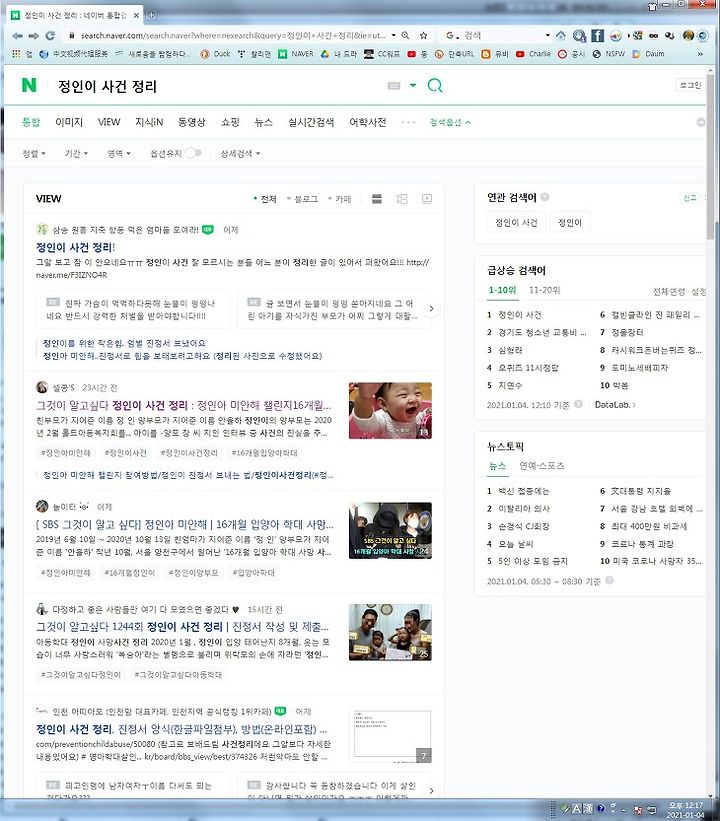
Task: Open the Duck bookmark
Action: click(216, 54)
